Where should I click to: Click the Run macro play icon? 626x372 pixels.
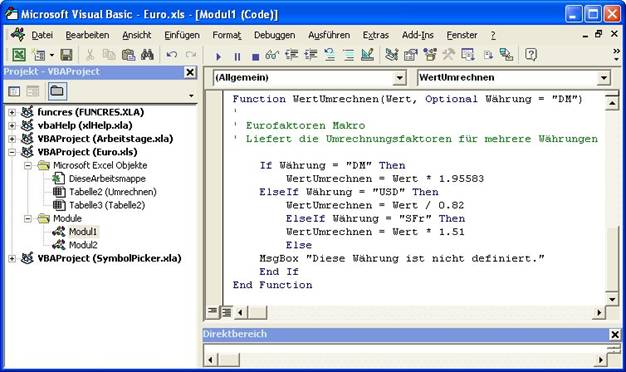(218, 57)
